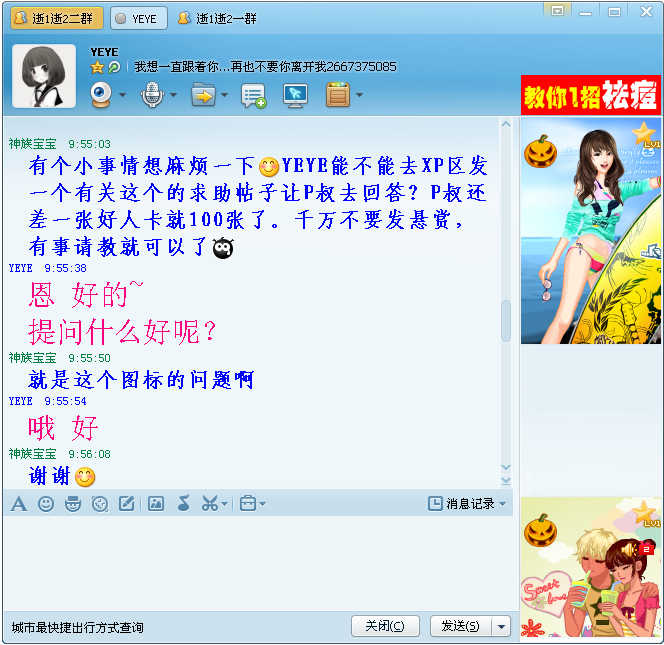
Task: Click the smiley emoticon after 谢谢
Action: click(x=85, y=477)
